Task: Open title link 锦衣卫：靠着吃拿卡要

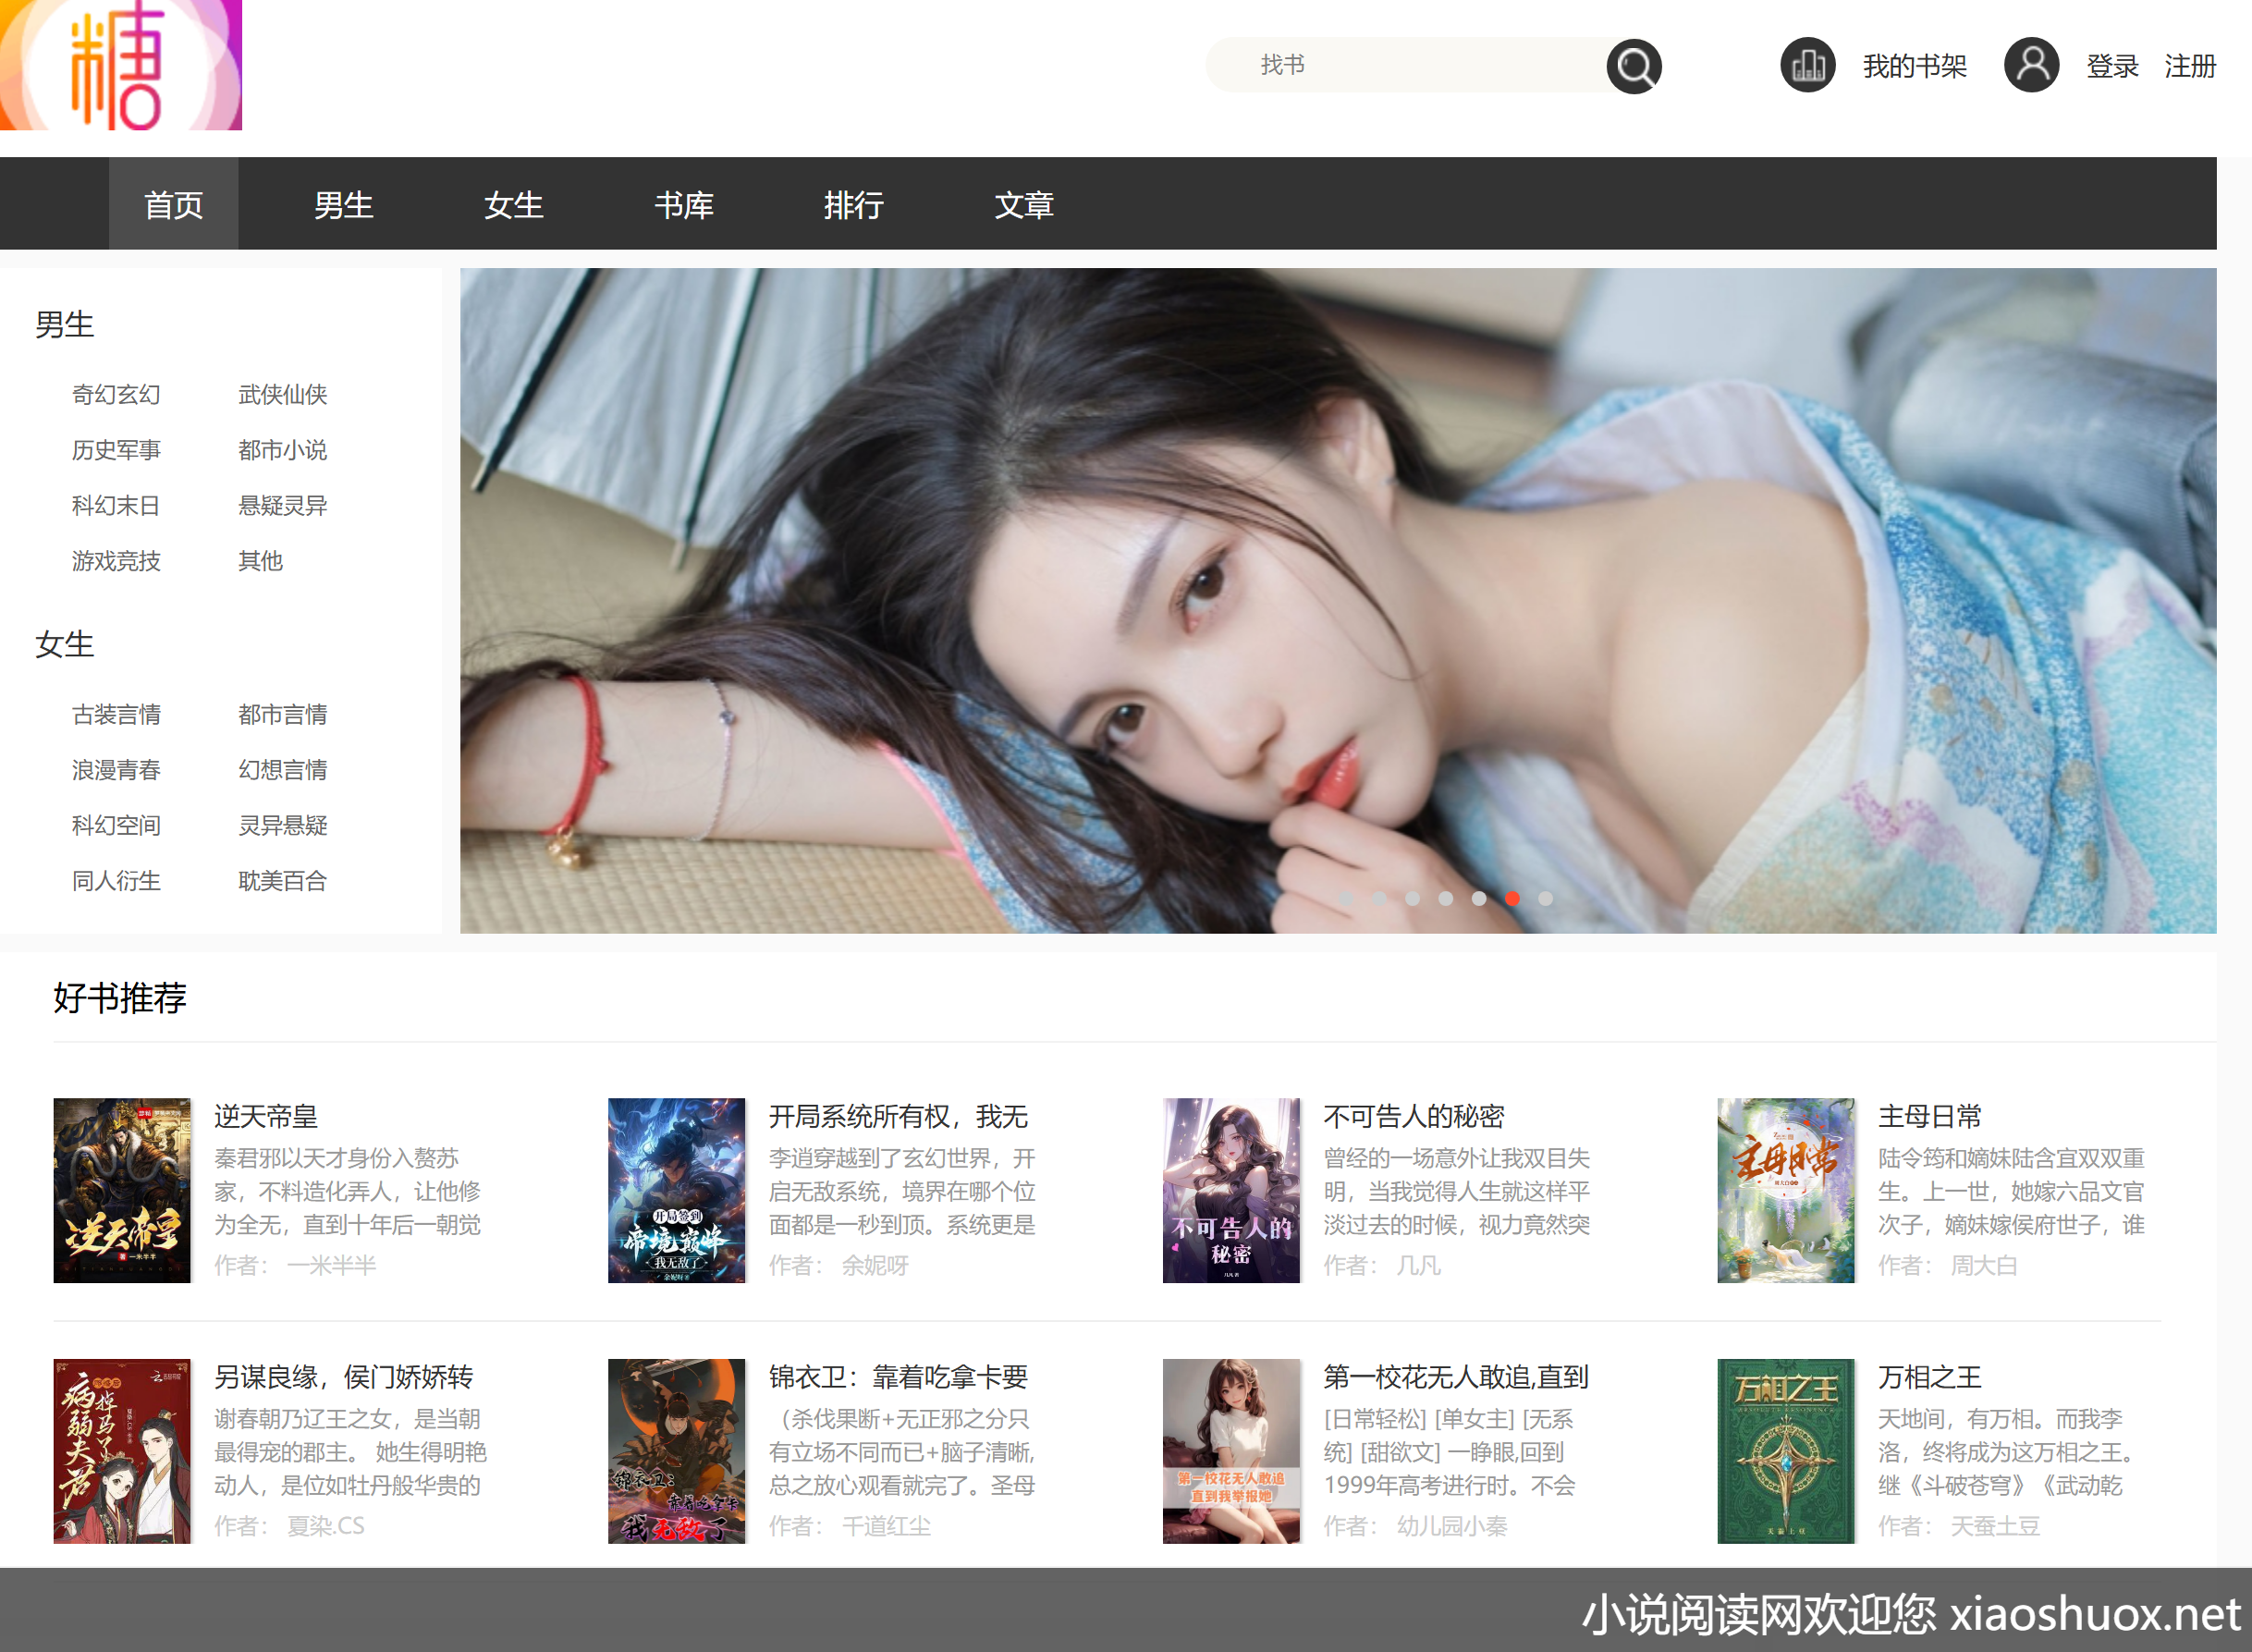Action: 897,1377
